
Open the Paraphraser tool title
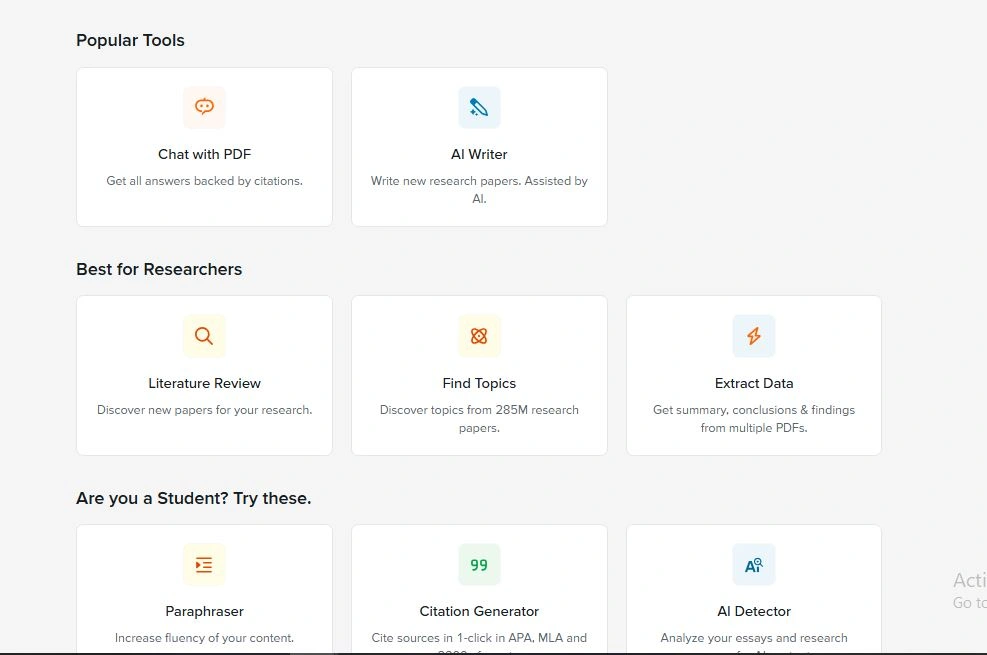[204, 611]
